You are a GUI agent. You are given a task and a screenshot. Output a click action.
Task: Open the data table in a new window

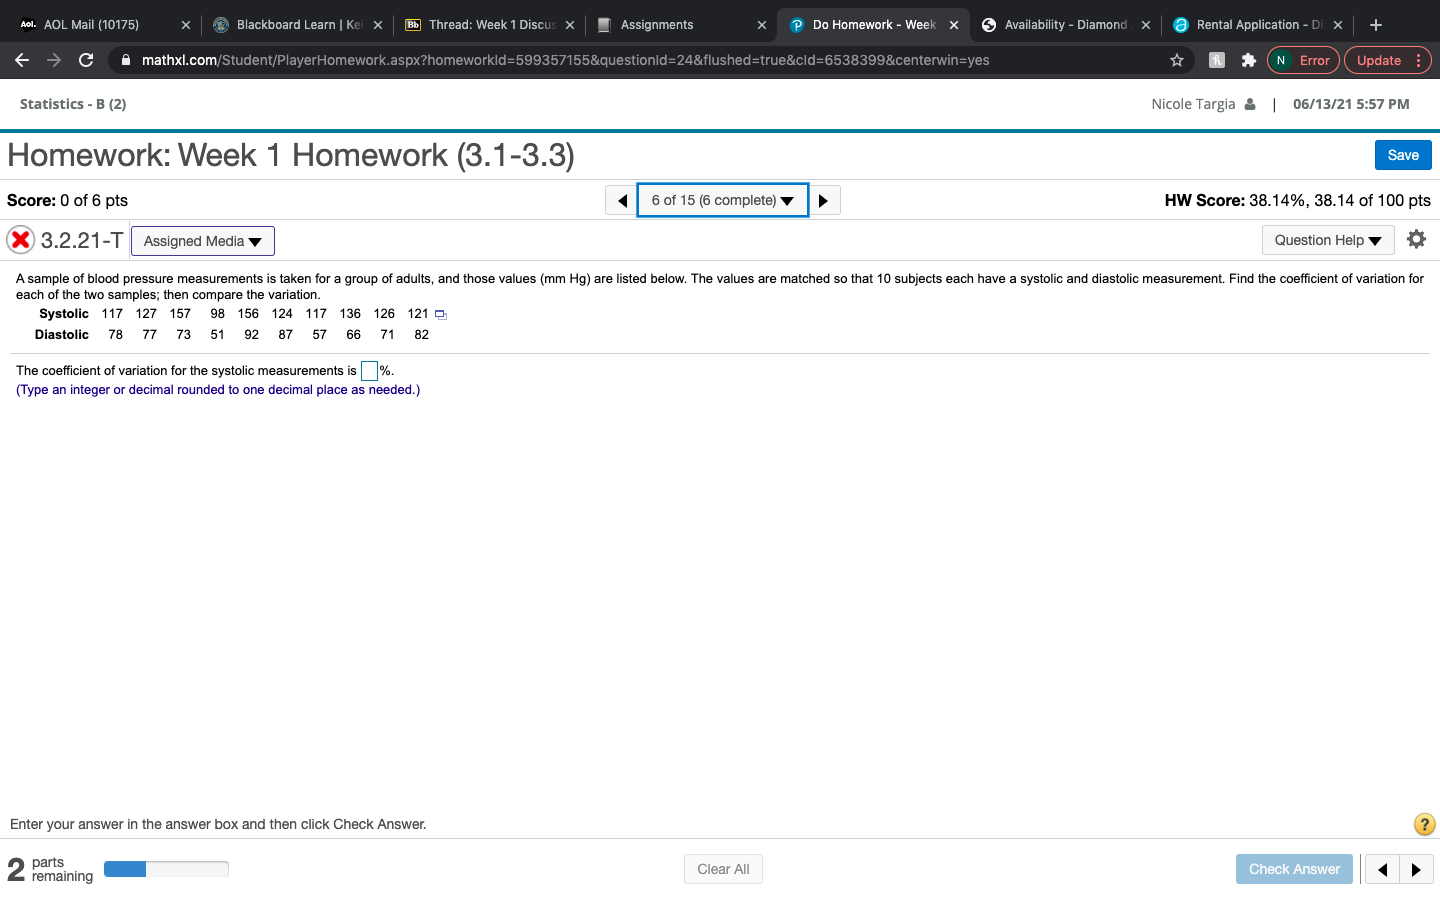(440, 313)
